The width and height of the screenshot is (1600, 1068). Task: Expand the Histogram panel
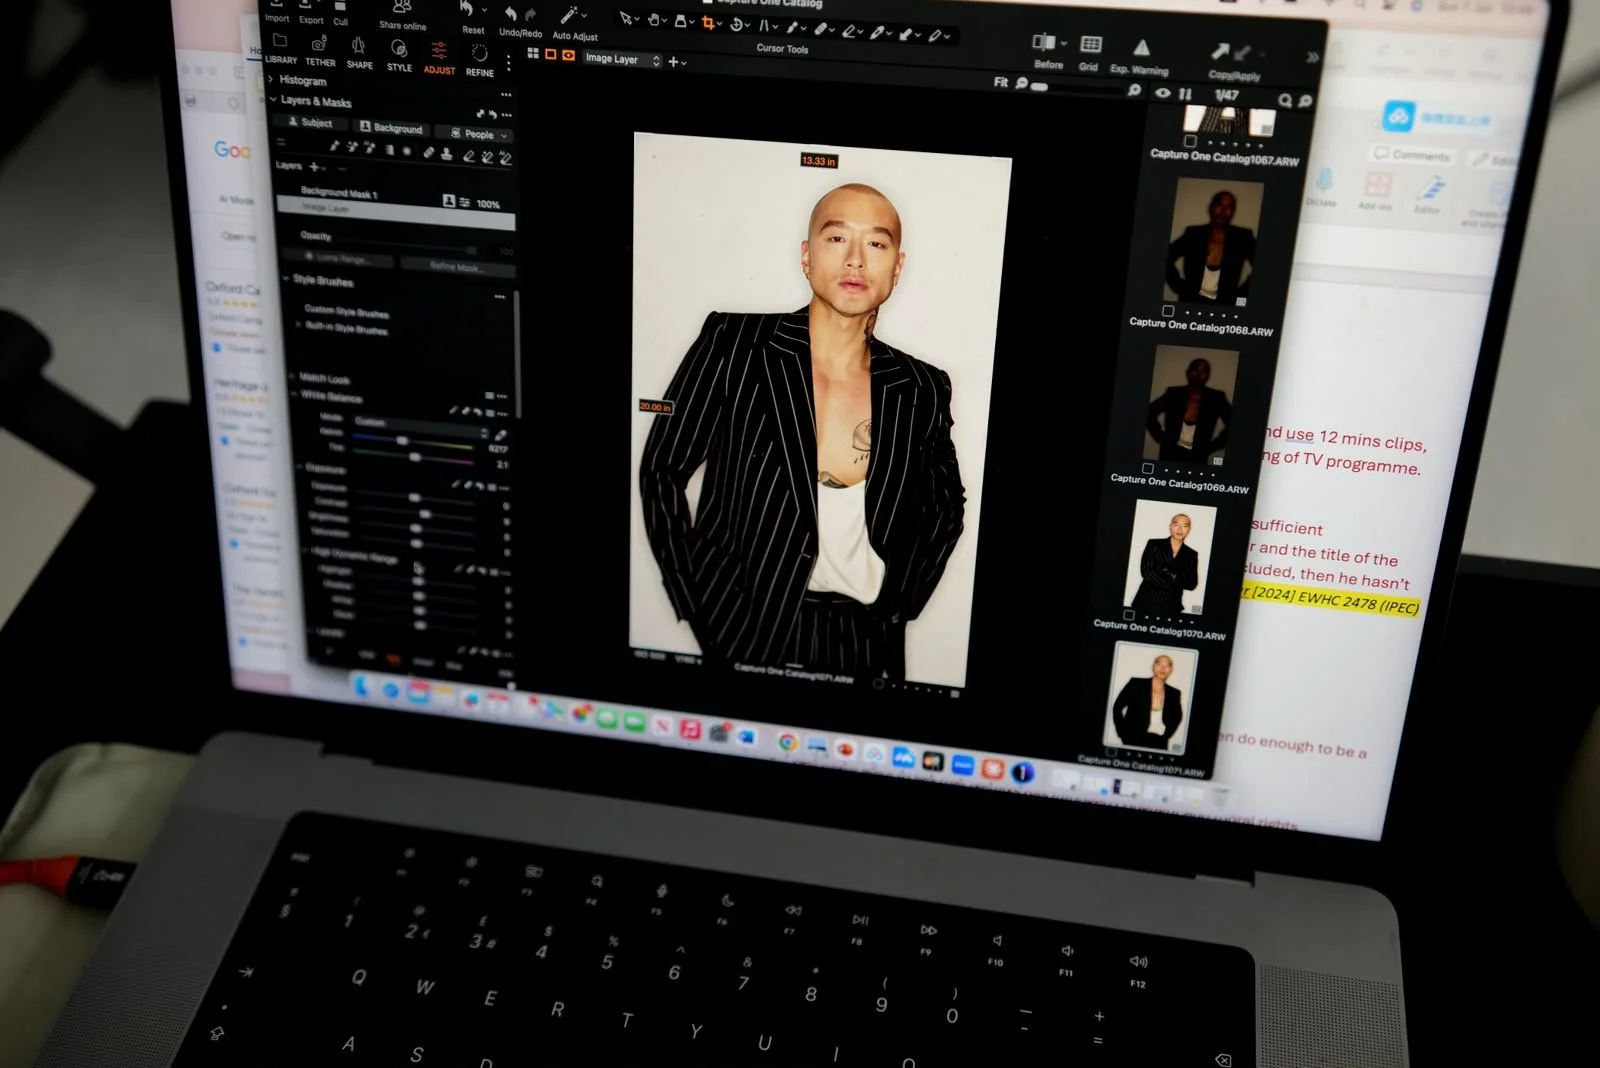[271, 78]
